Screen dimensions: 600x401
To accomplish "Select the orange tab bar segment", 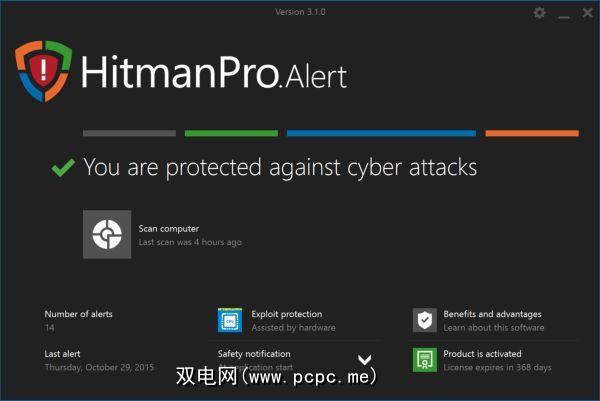I will click(531, 133).
